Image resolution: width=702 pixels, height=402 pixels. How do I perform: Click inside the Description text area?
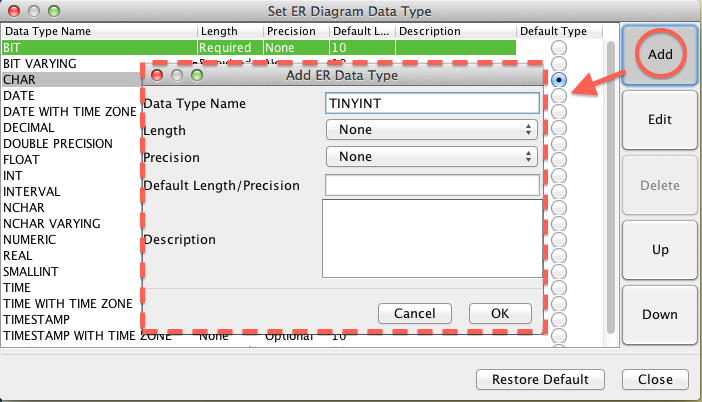(430, 238)
